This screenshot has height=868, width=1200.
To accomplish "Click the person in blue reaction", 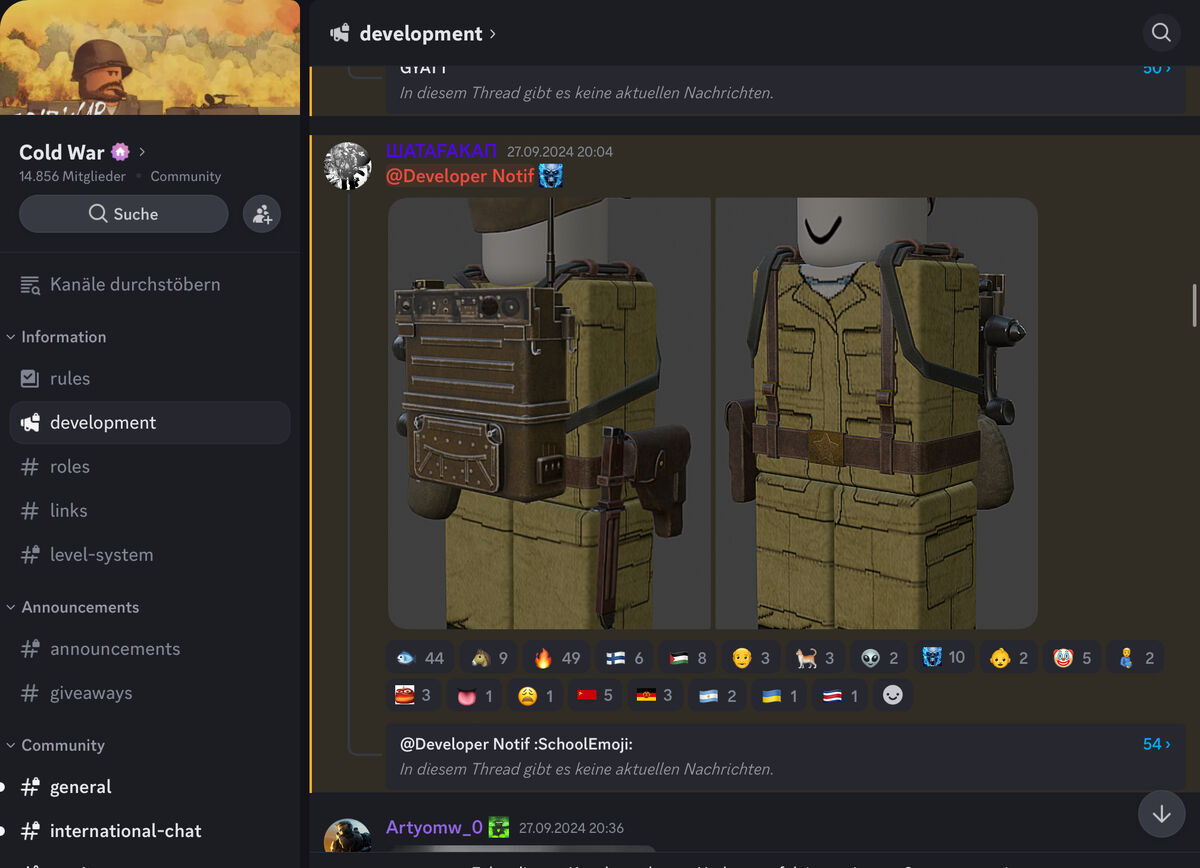I will coord(1135,657).
